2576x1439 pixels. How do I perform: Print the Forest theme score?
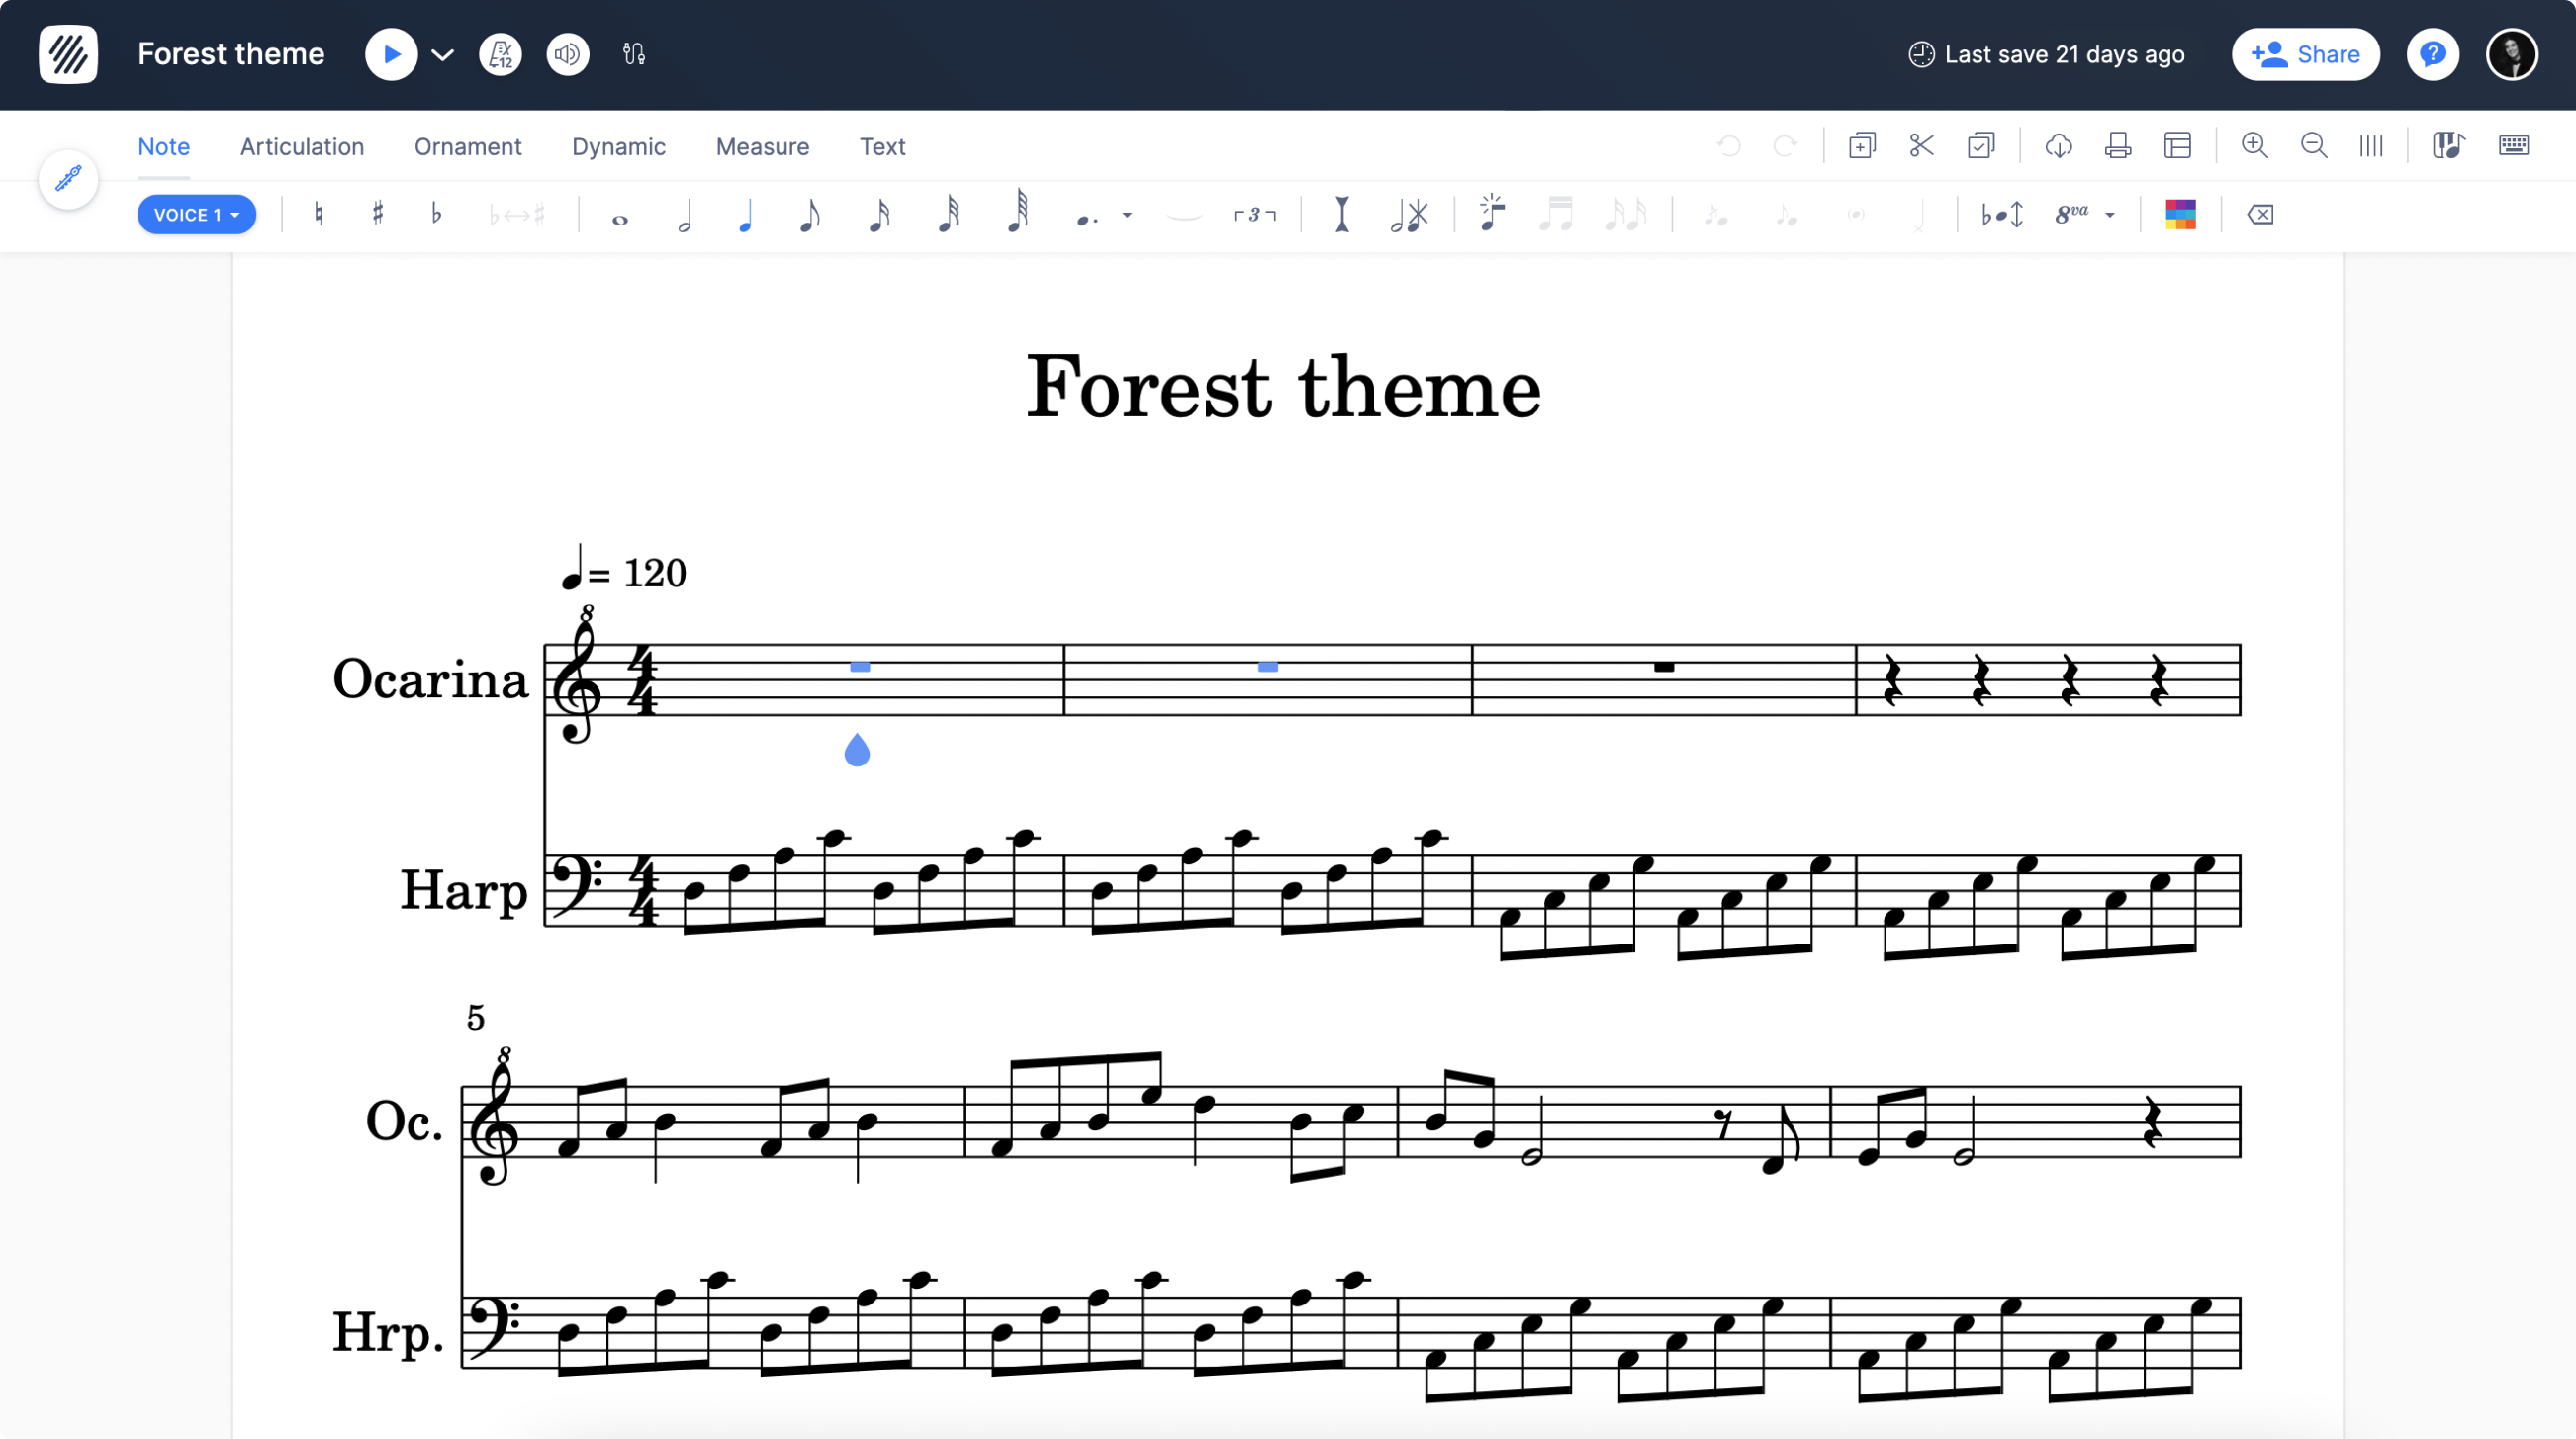pyautogui.click(x=2118, y=145)
